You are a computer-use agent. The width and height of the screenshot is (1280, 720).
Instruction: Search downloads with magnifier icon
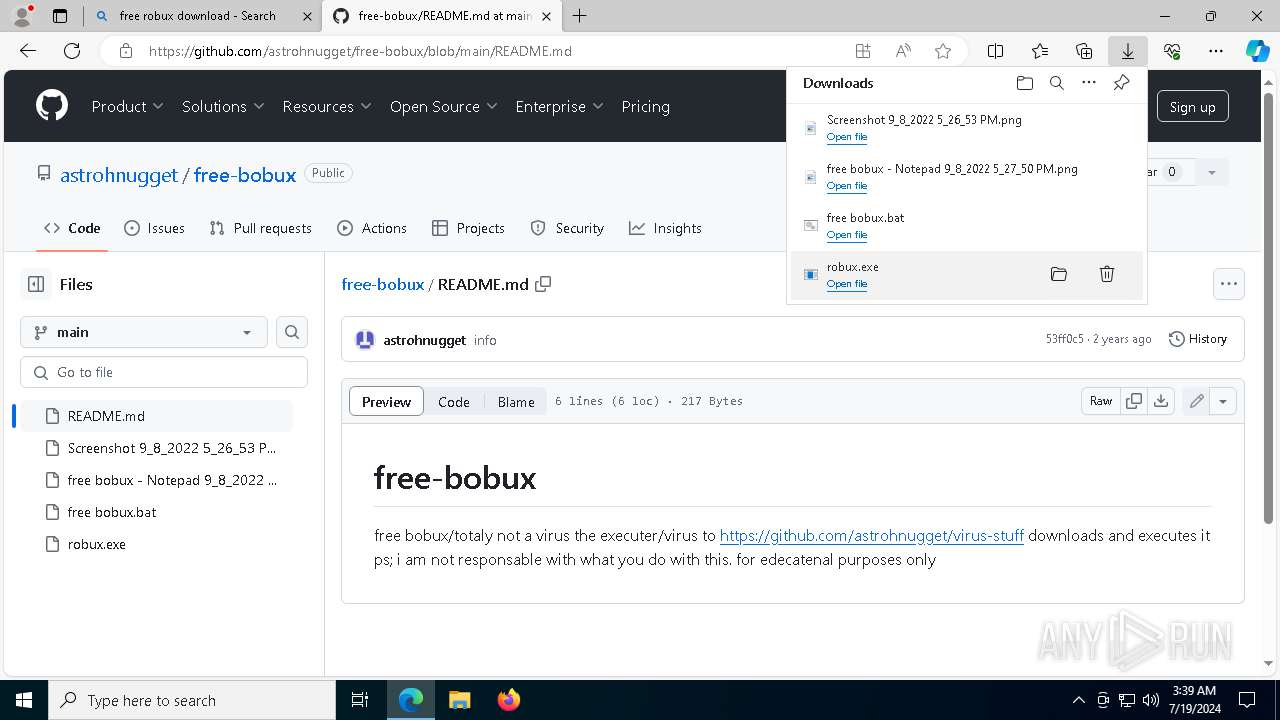(x=1056, y=83)
